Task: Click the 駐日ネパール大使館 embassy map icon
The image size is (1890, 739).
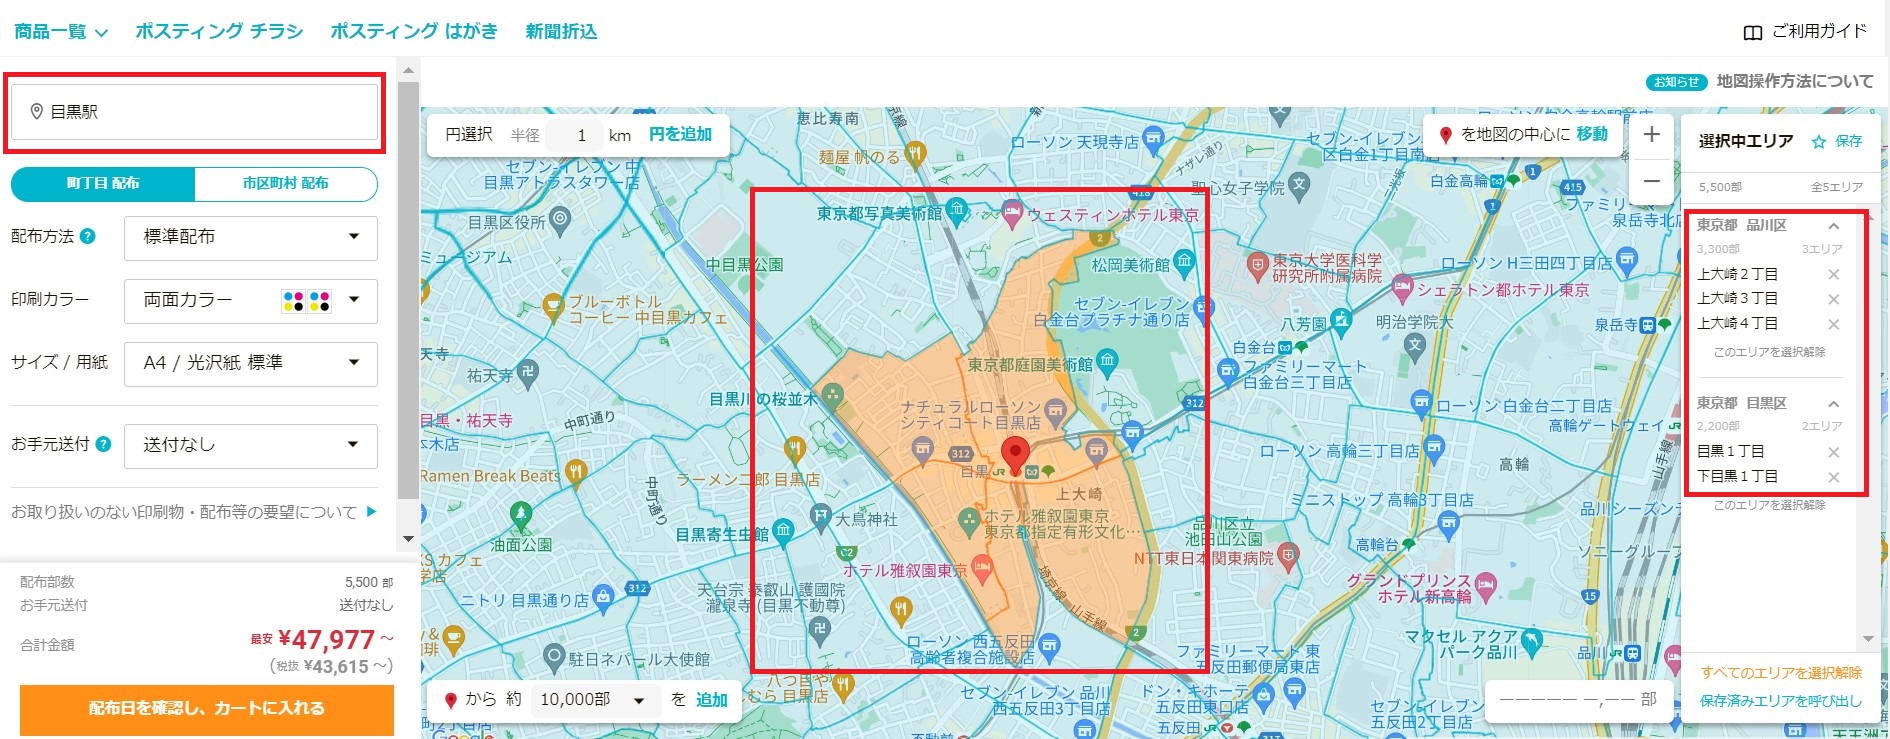Action: 554,657
